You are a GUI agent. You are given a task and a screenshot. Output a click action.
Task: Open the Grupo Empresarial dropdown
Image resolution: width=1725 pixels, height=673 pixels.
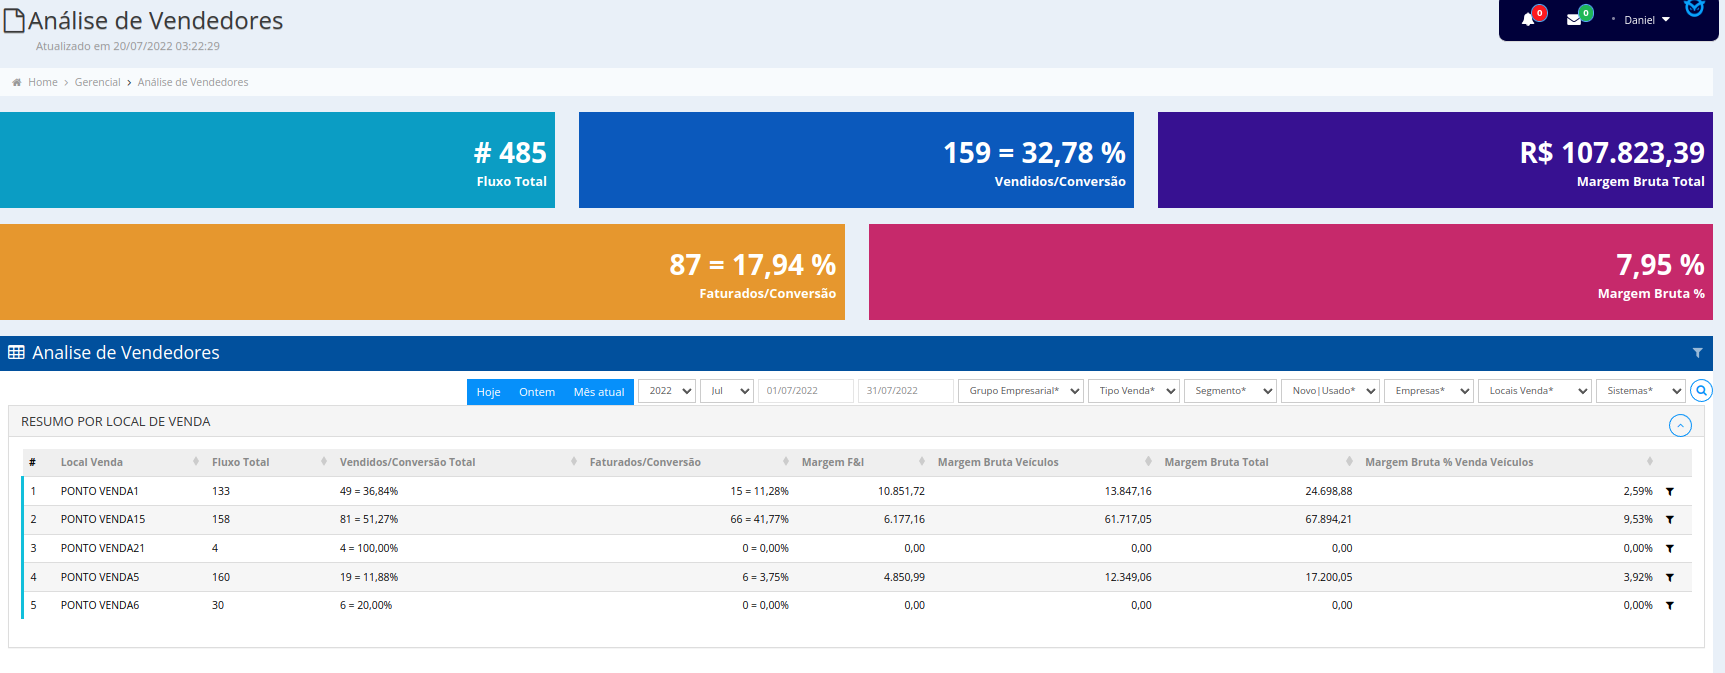tap(1021, 391)
